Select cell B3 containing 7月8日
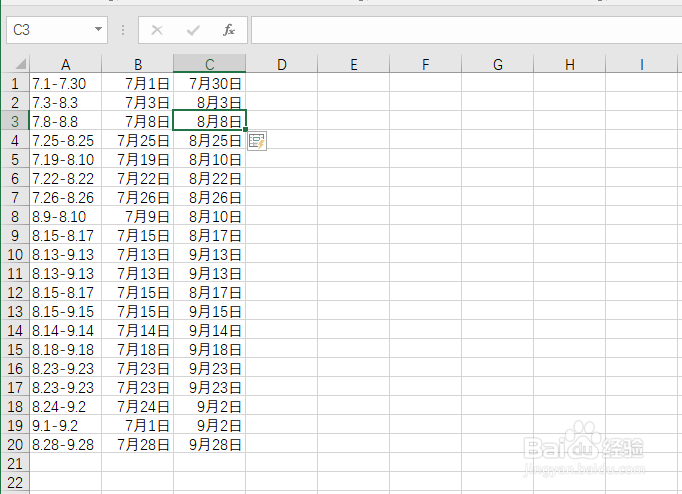 pyautogui.click(x=137, y=121)
